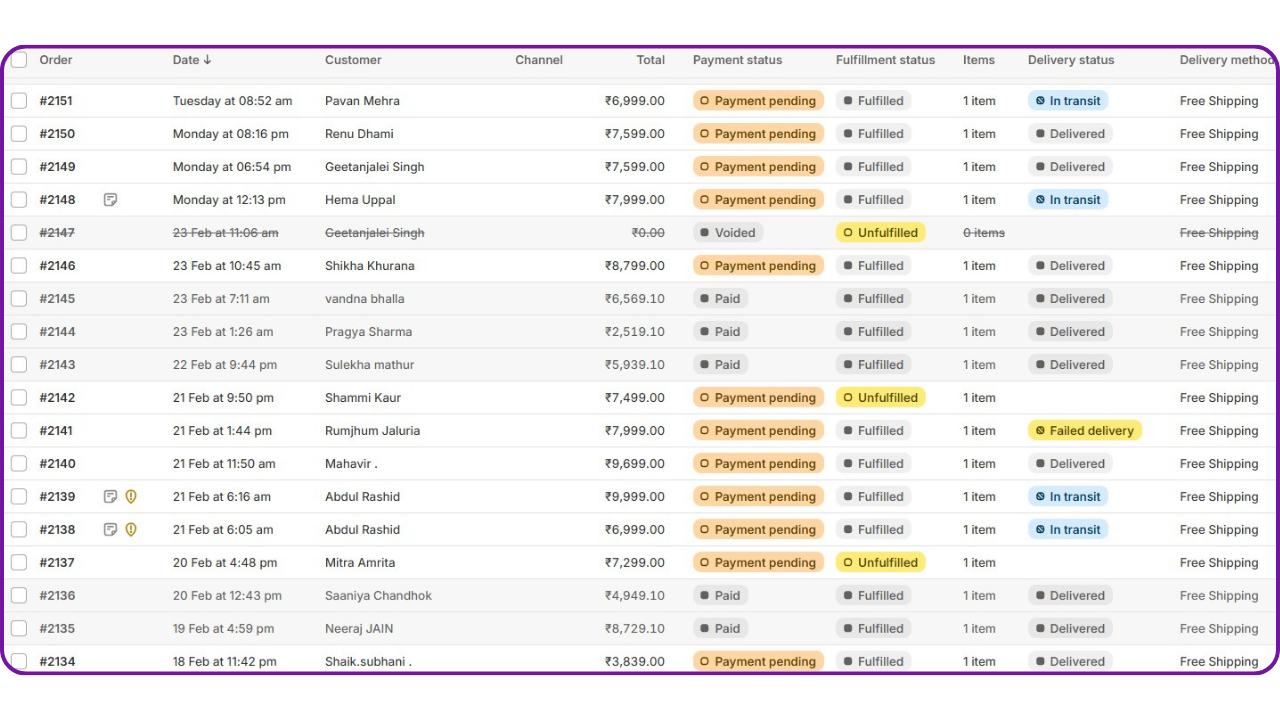Click the note icon on order #2139

click(x=111, y=497)
